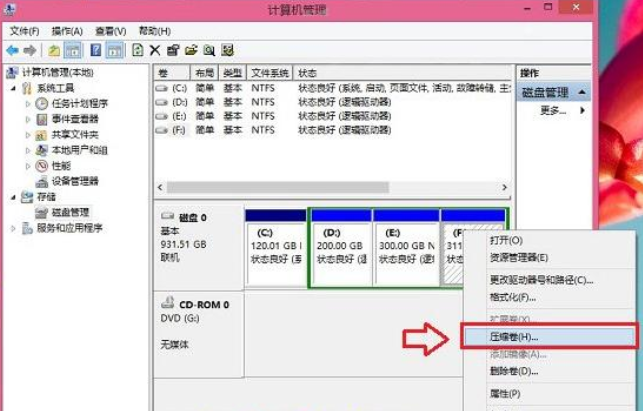The width and height of the screenshot is (643, 411).
Task: Choose 资源管理器(E) in context menu
Action: tap(550, 258)
